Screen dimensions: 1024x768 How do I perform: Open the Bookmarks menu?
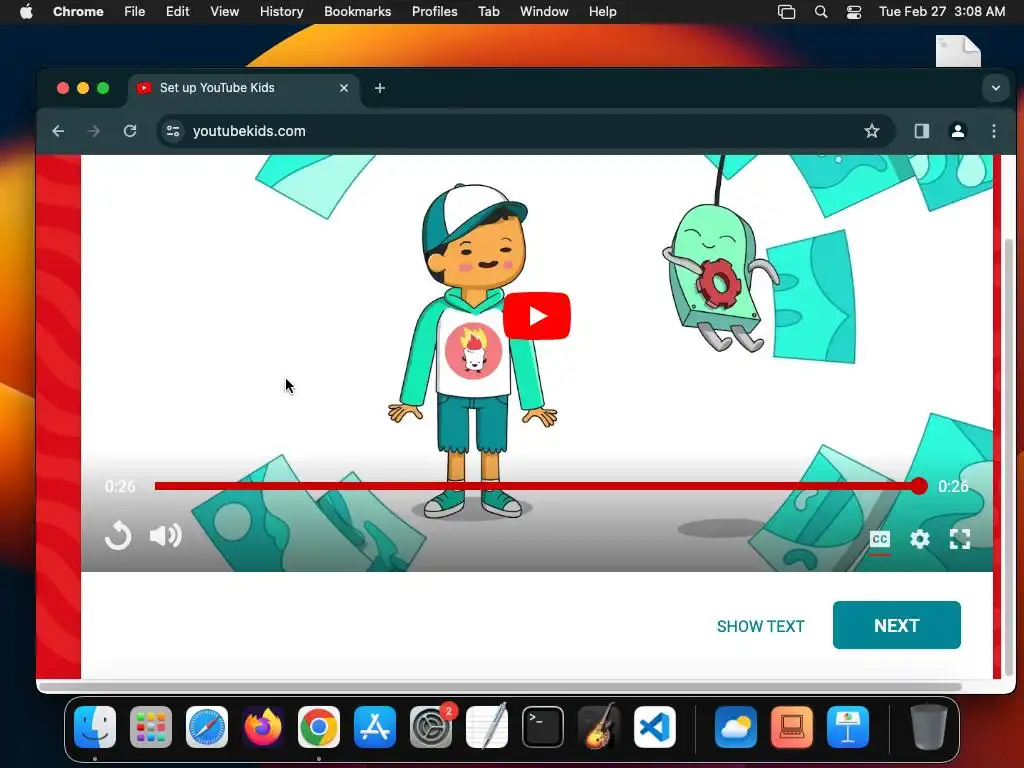(x=358, y=12)
